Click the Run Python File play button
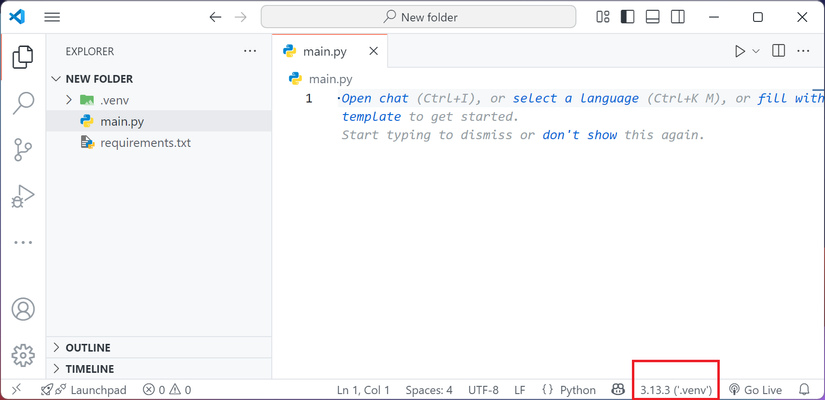 [x=739, y=51]
